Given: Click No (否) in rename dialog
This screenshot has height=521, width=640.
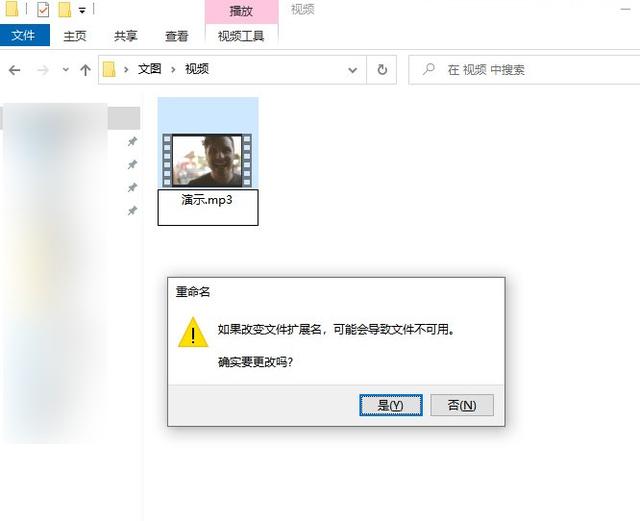Looking at the screenshot, I should coord(462,405).
